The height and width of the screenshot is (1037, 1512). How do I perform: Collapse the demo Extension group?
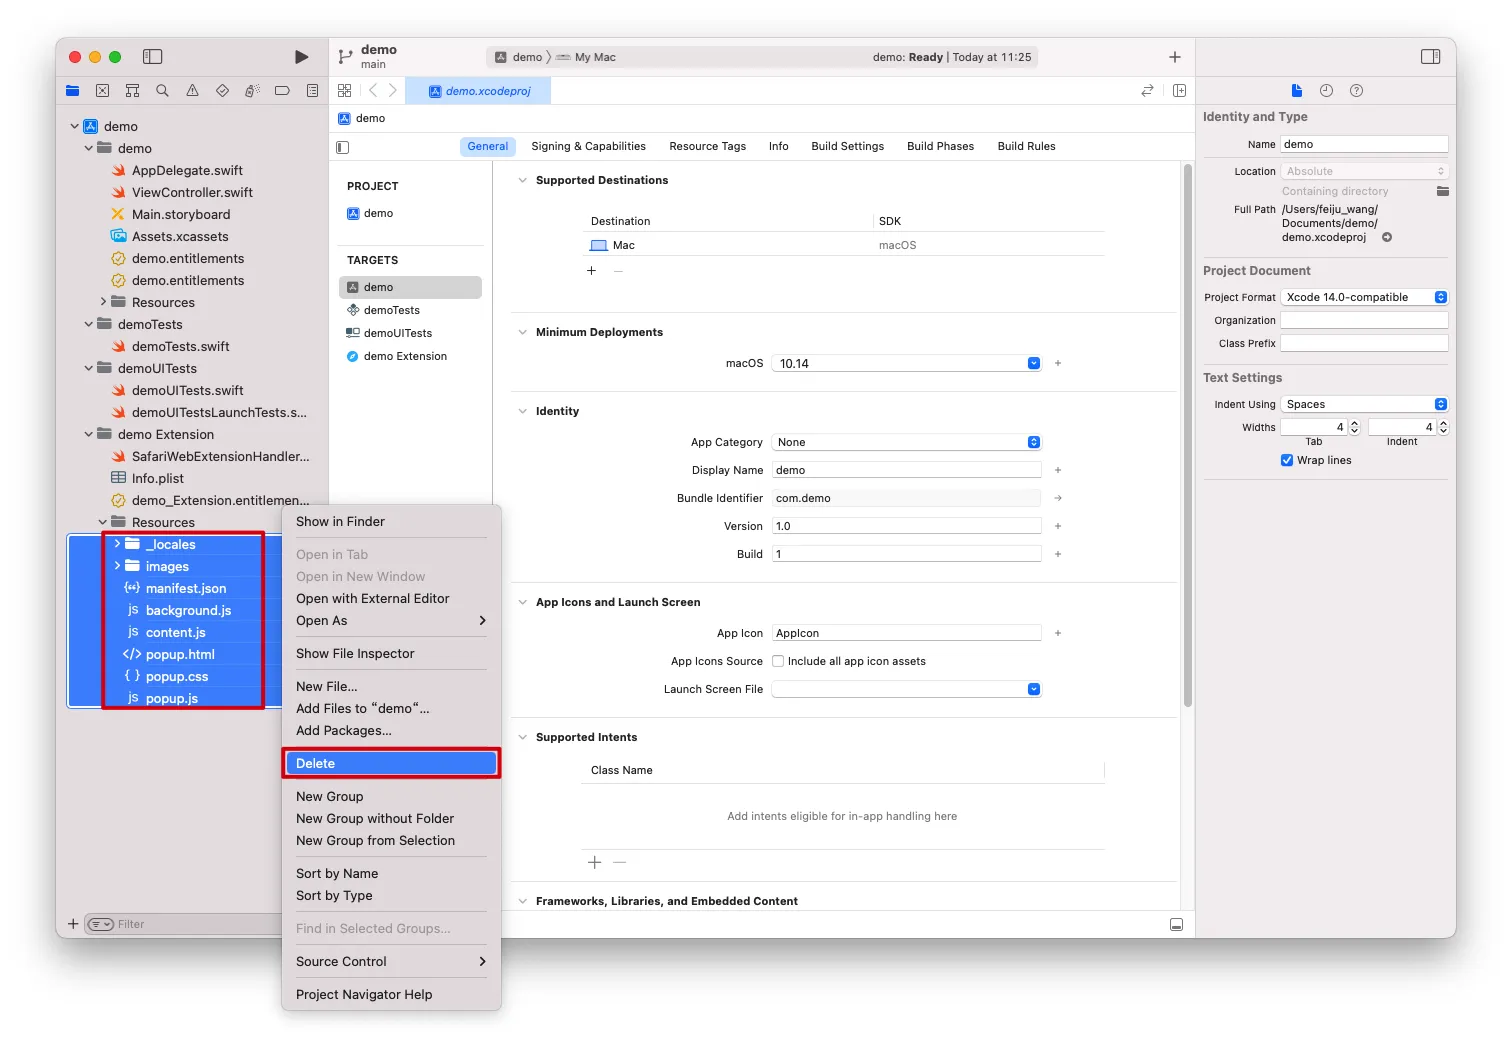(89, 434)
